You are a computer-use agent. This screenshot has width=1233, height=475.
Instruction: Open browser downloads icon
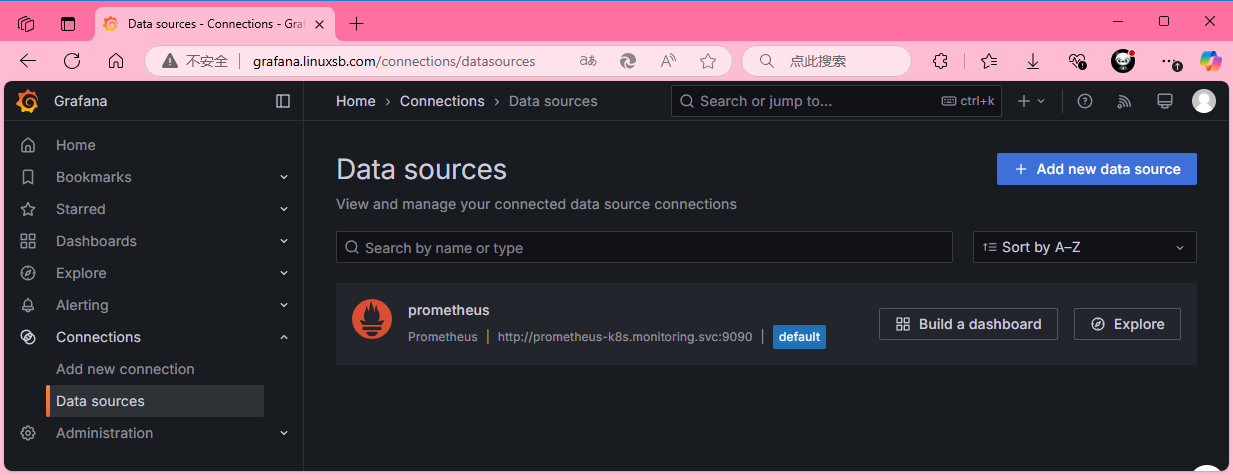coord(1033,61)
